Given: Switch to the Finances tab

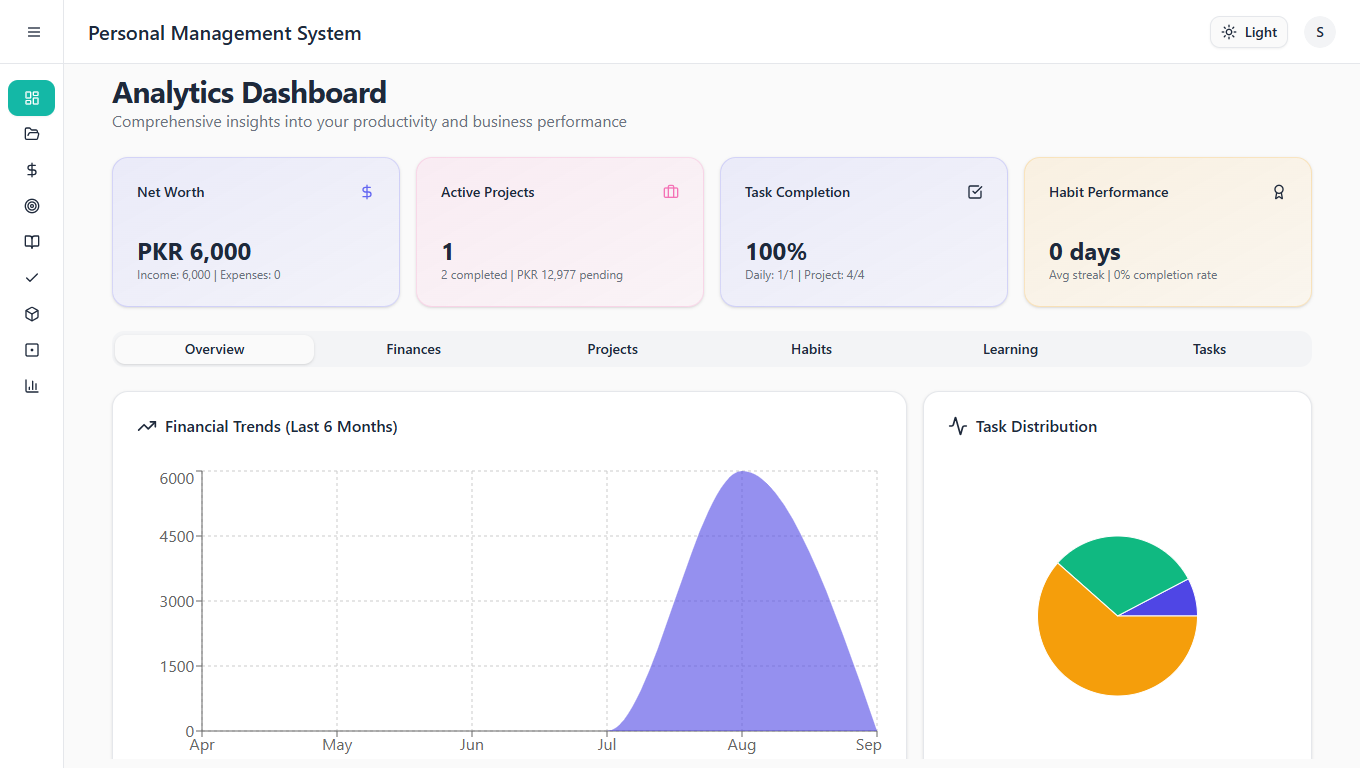Looking at the screenshot, I should (413, 349).
